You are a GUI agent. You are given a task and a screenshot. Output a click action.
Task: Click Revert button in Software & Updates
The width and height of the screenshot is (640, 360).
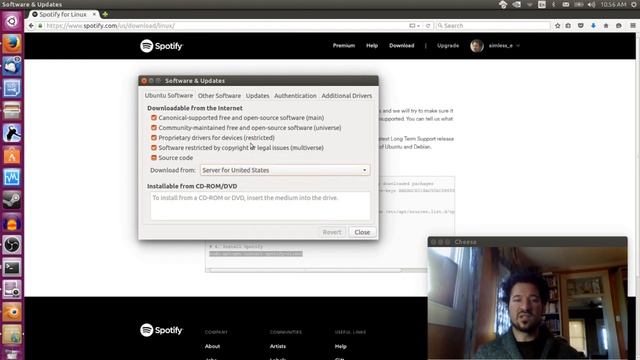coord(332,232)
